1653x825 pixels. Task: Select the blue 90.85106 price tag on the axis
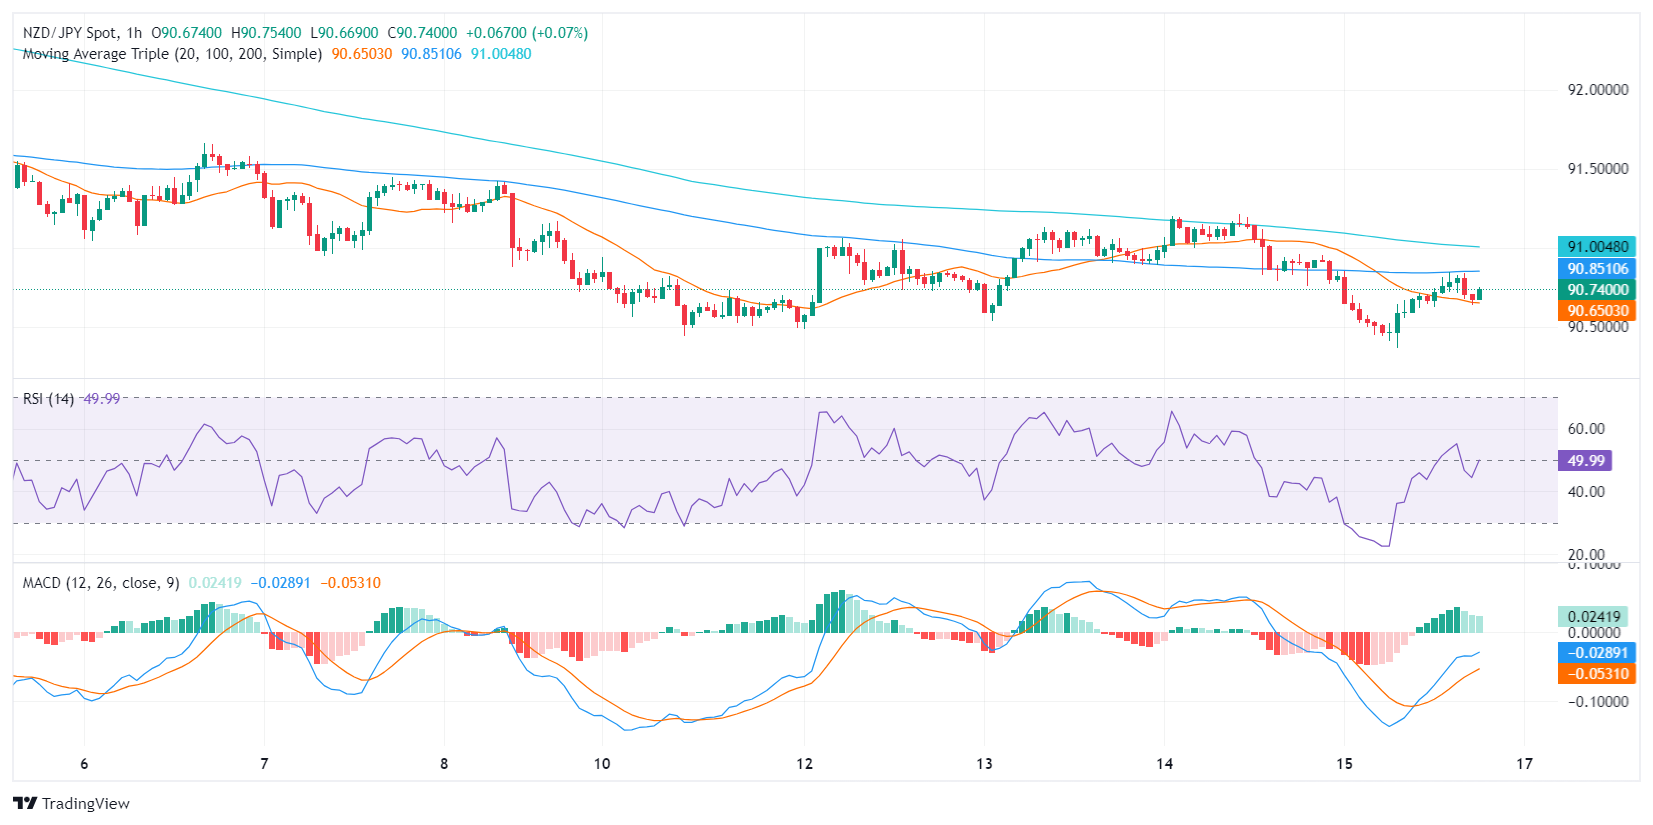1597,269
